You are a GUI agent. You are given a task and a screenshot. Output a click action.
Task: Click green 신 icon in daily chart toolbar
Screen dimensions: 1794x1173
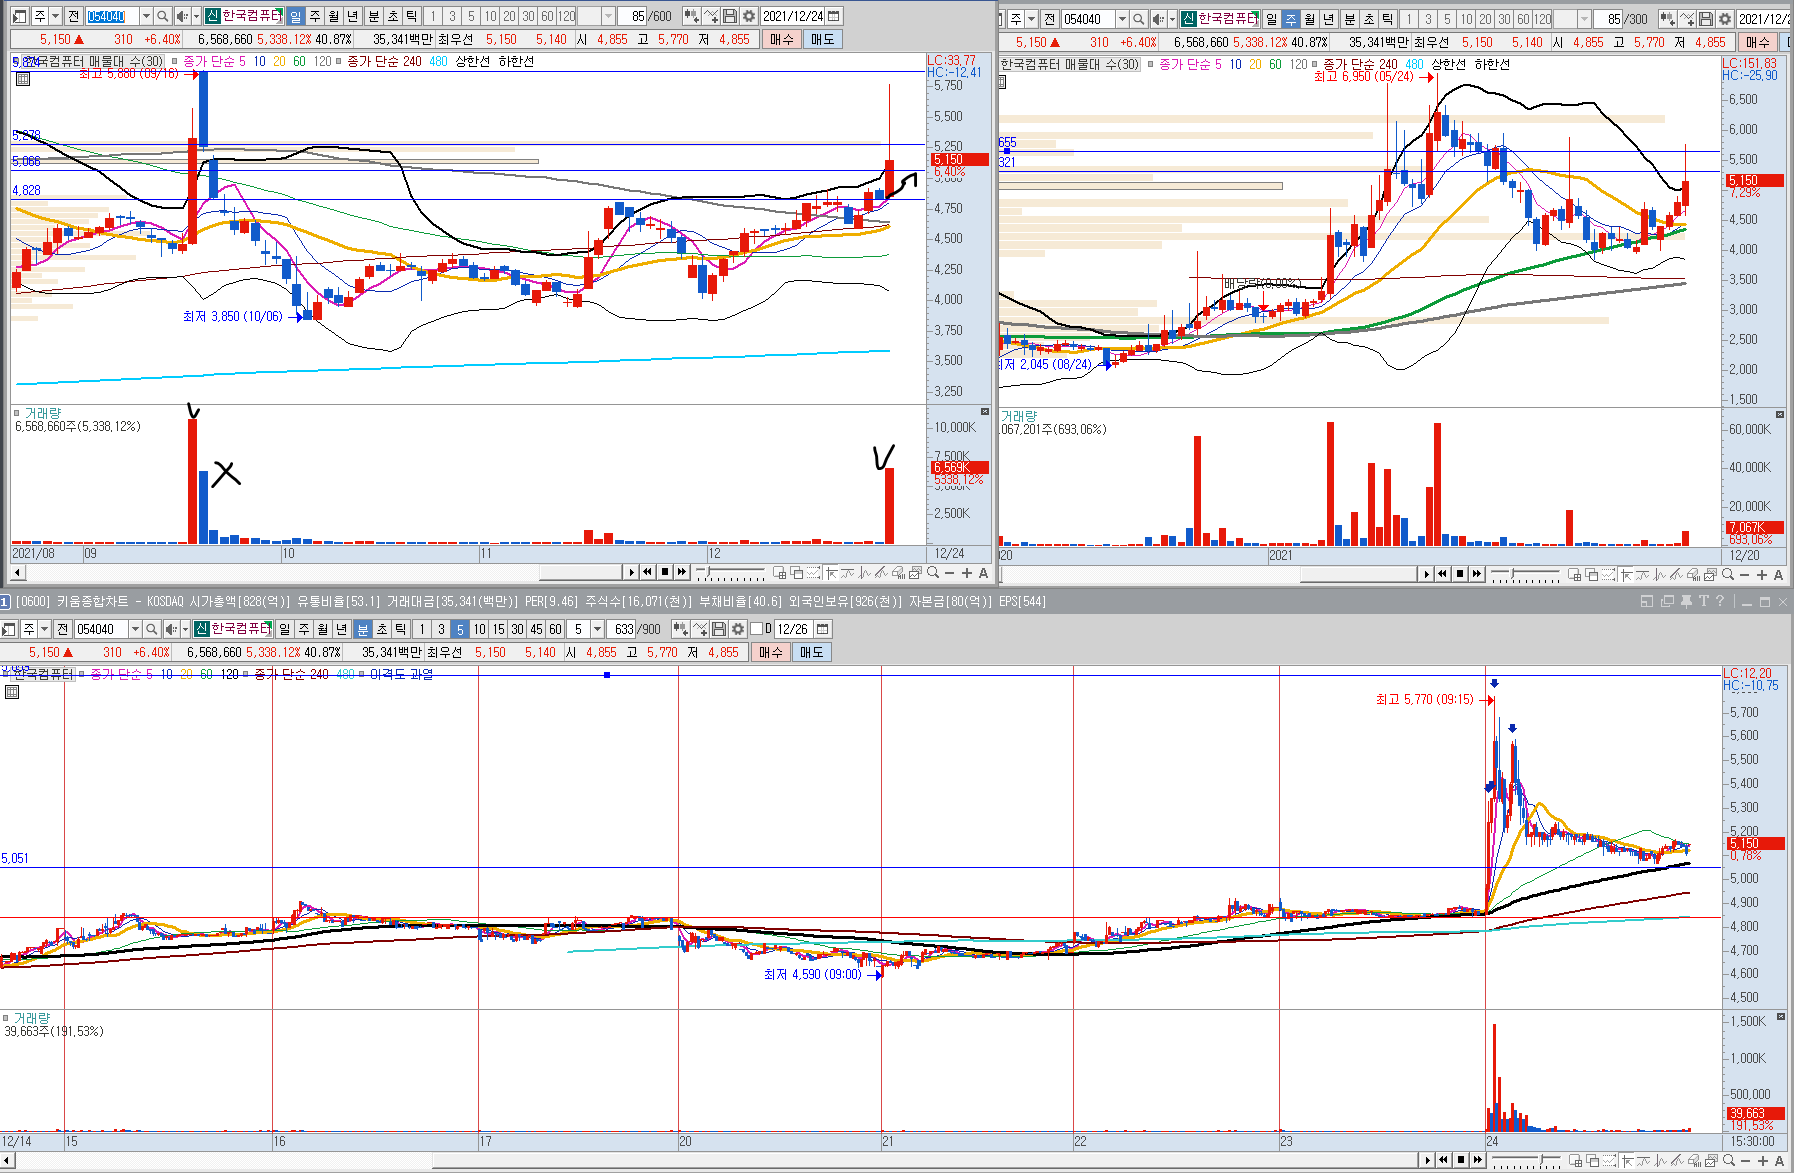[213, 16]
